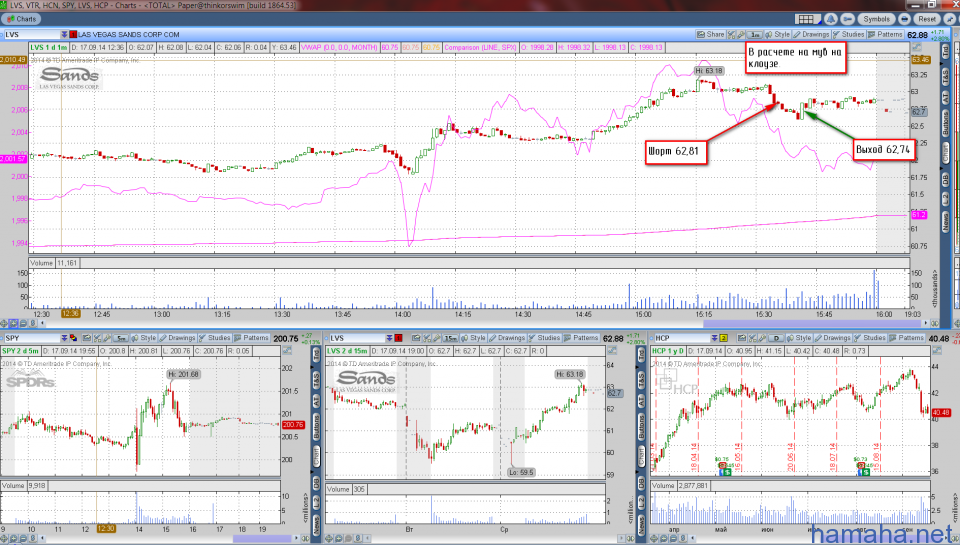Click the share icon on the SPY chart toolbar
Screen dimensions: 960x545
86,338
